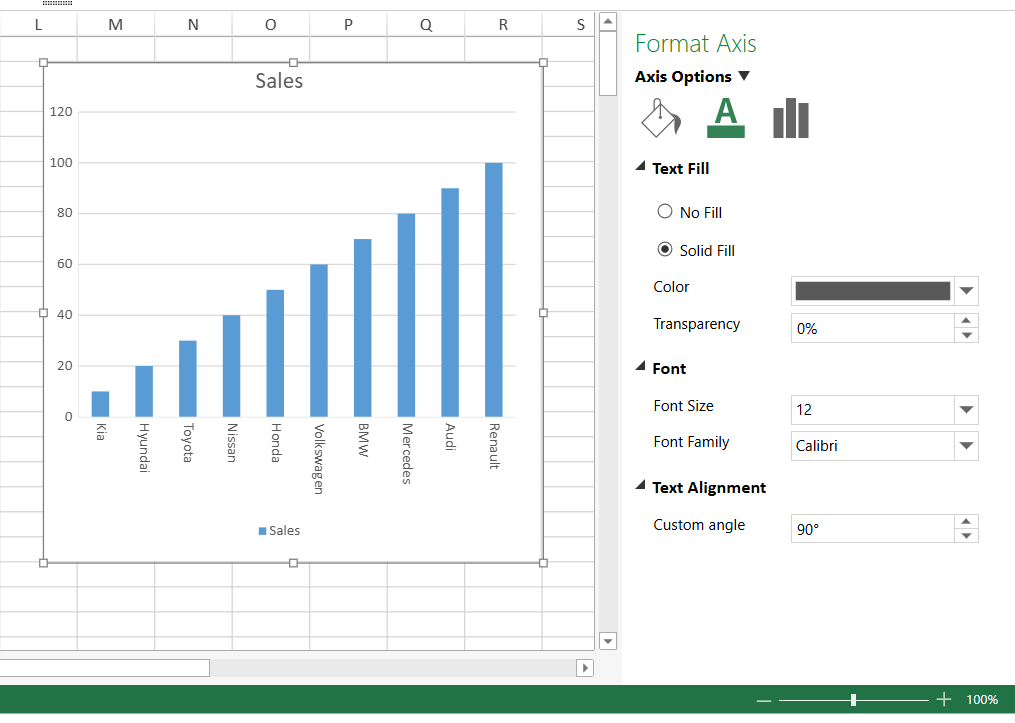Click the Font Size value field
1015x723 pixels.
873,410
